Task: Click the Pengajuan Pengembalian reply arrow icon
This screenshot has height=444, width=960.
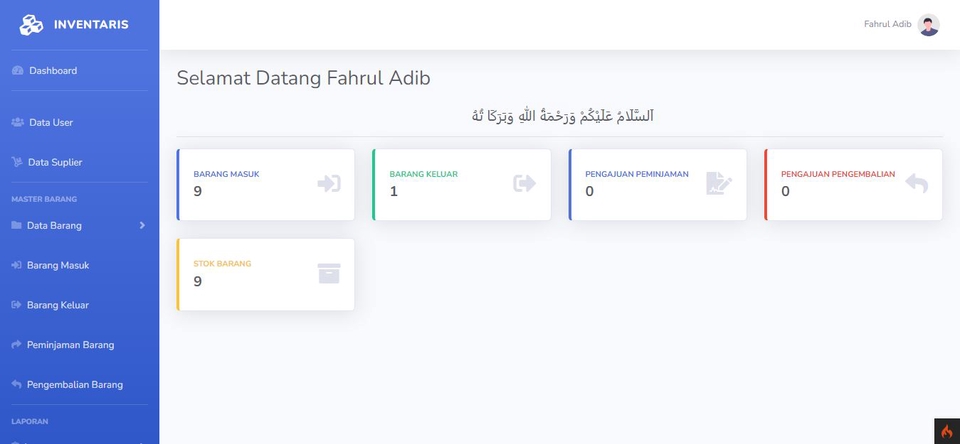Action: pyautogui.click(x=916, y=183)
